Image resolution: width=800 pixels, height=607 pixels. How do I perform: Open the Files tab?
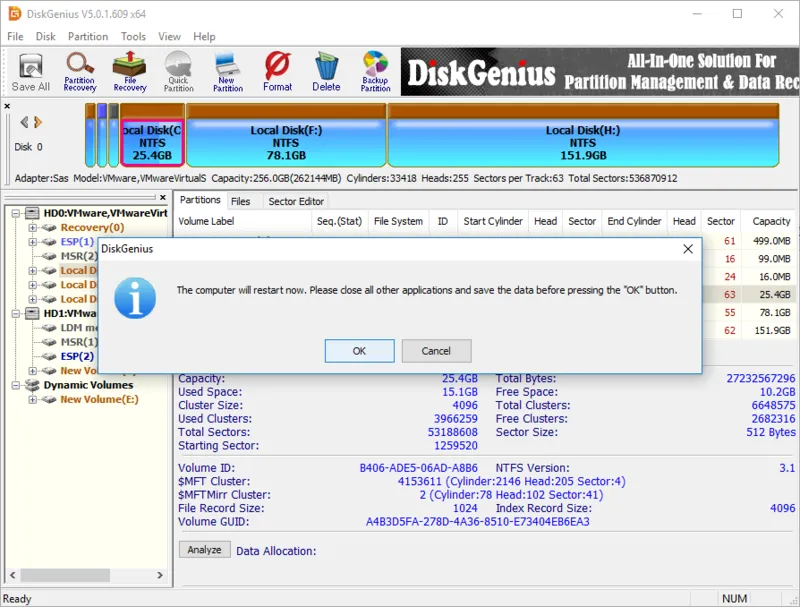tap(240, 201)
